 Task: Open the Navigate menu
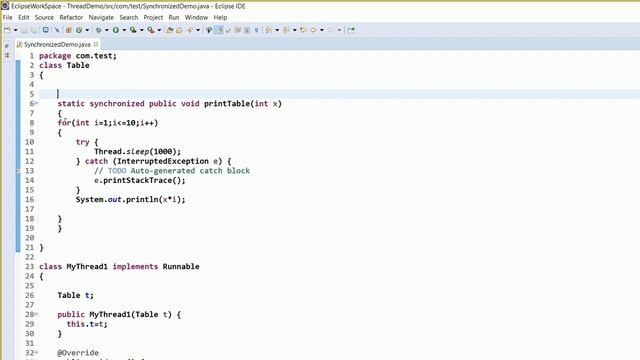coord(101,18)
